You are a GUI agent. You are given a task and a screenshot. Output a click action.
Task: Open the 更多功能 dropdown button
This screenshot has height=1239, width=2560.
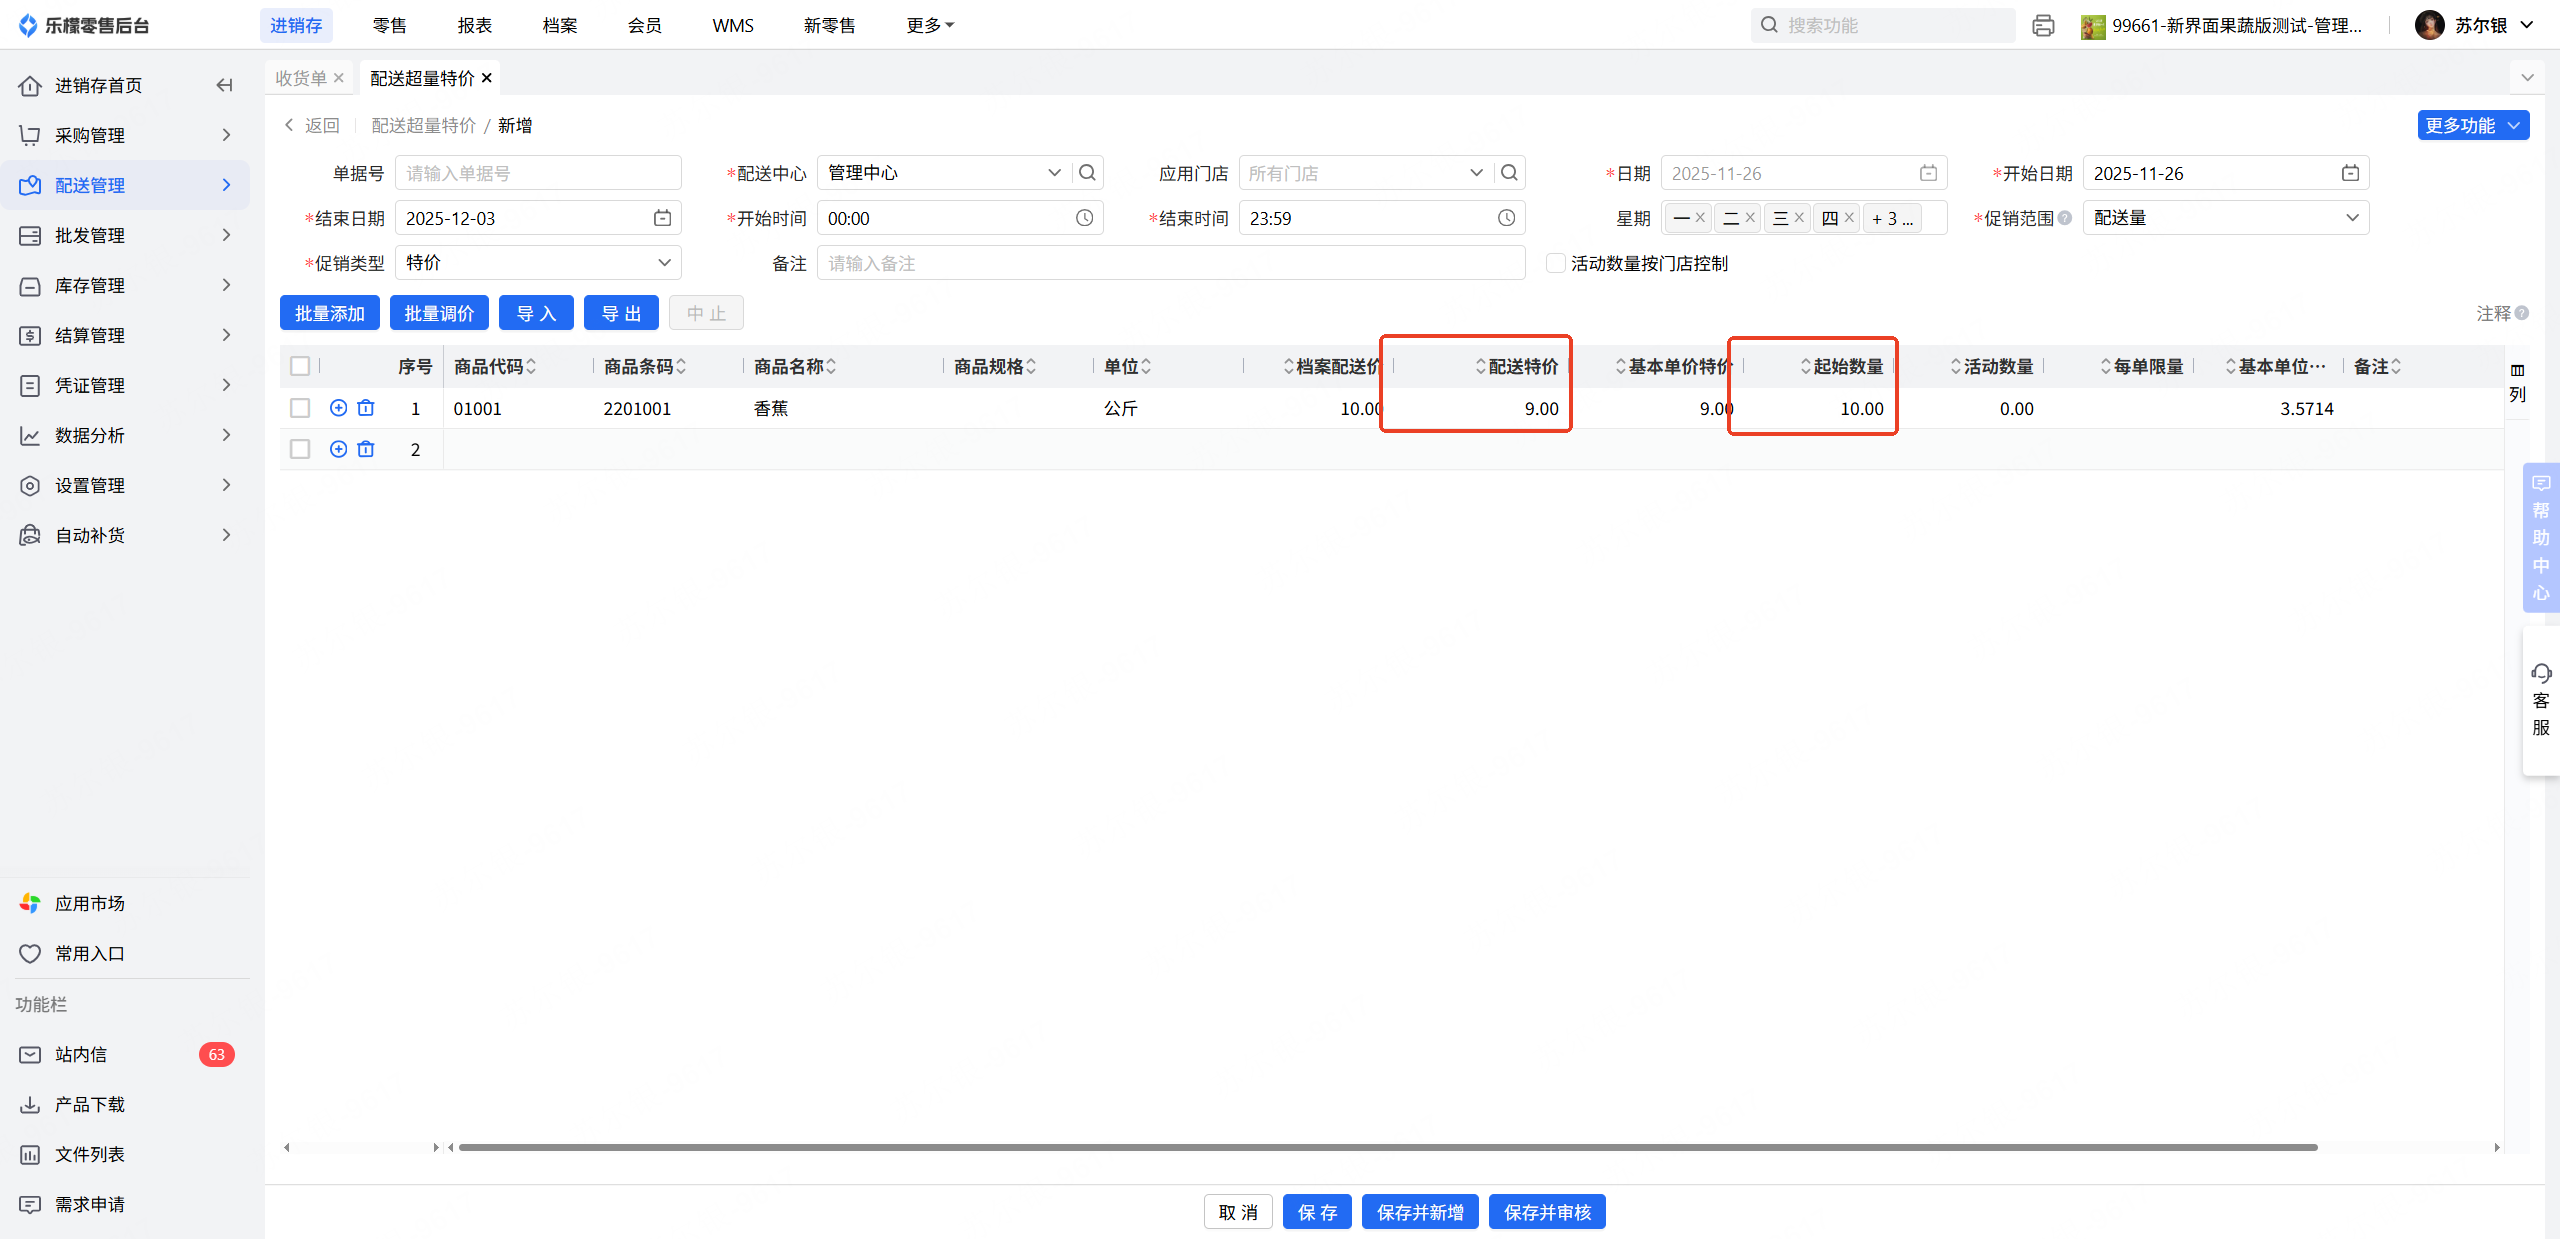(2472, 125)
